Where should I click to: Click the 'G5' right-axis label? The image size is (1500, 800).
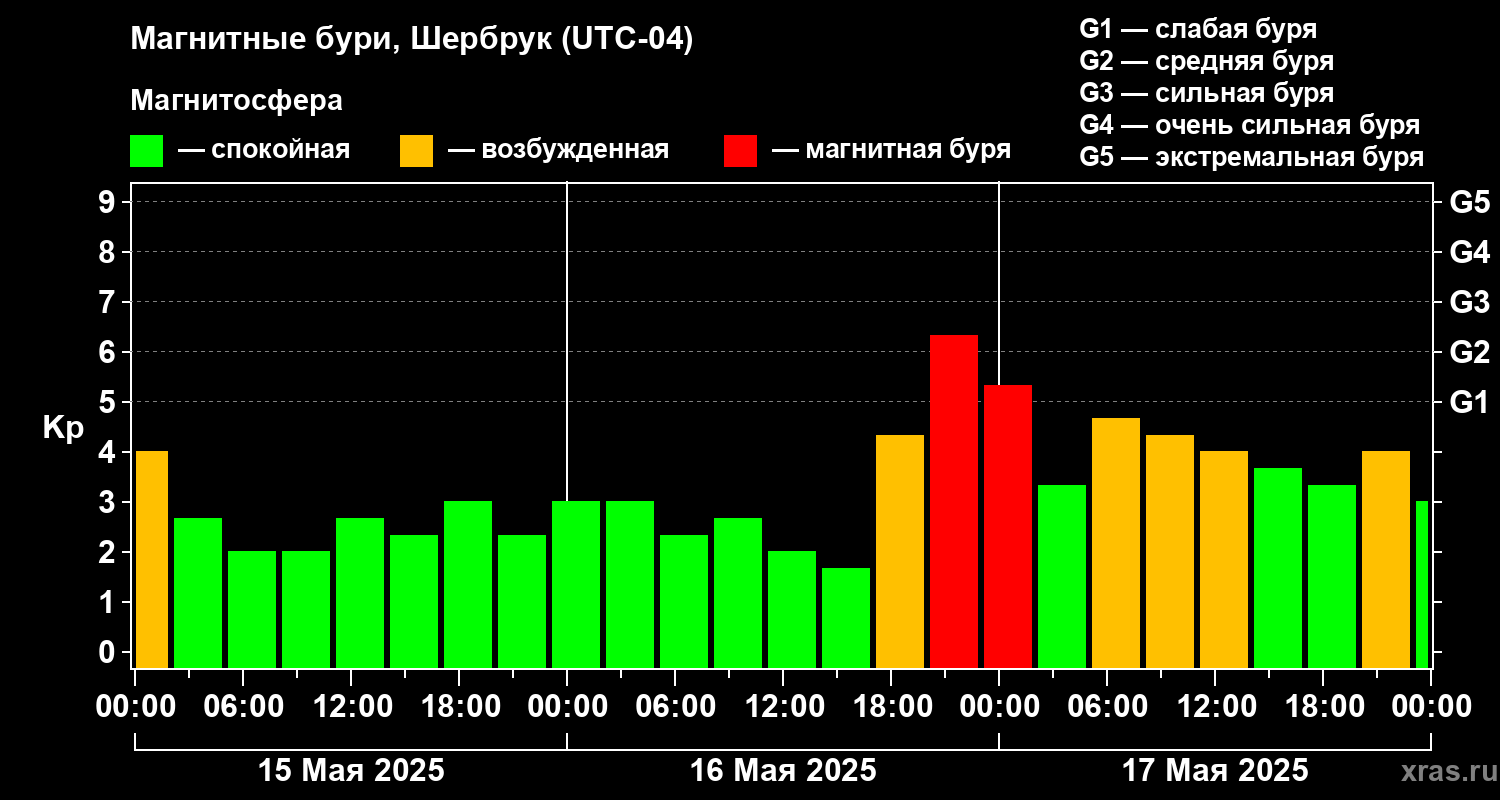coord(1469,202)
